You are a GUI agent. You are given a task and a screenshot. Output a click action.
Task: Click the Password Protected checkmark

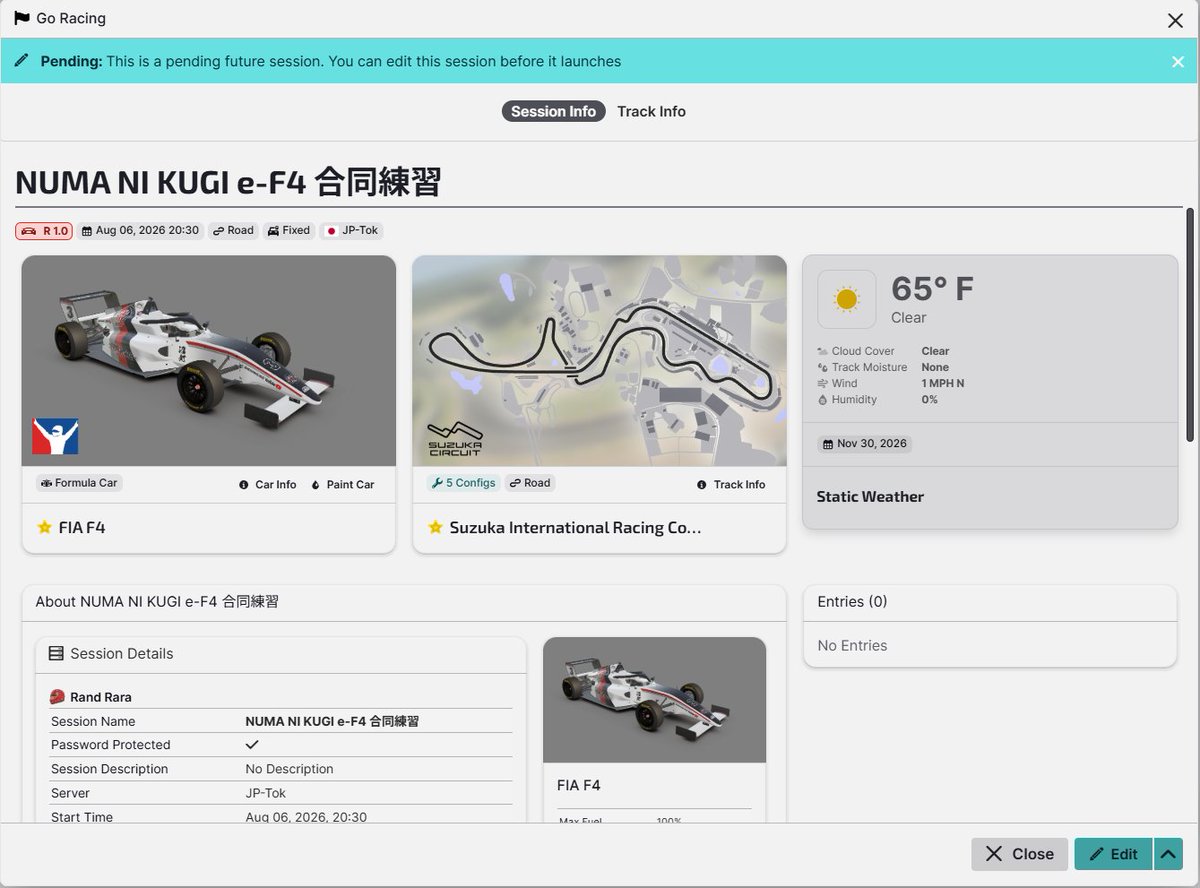[x=252, y=745]
